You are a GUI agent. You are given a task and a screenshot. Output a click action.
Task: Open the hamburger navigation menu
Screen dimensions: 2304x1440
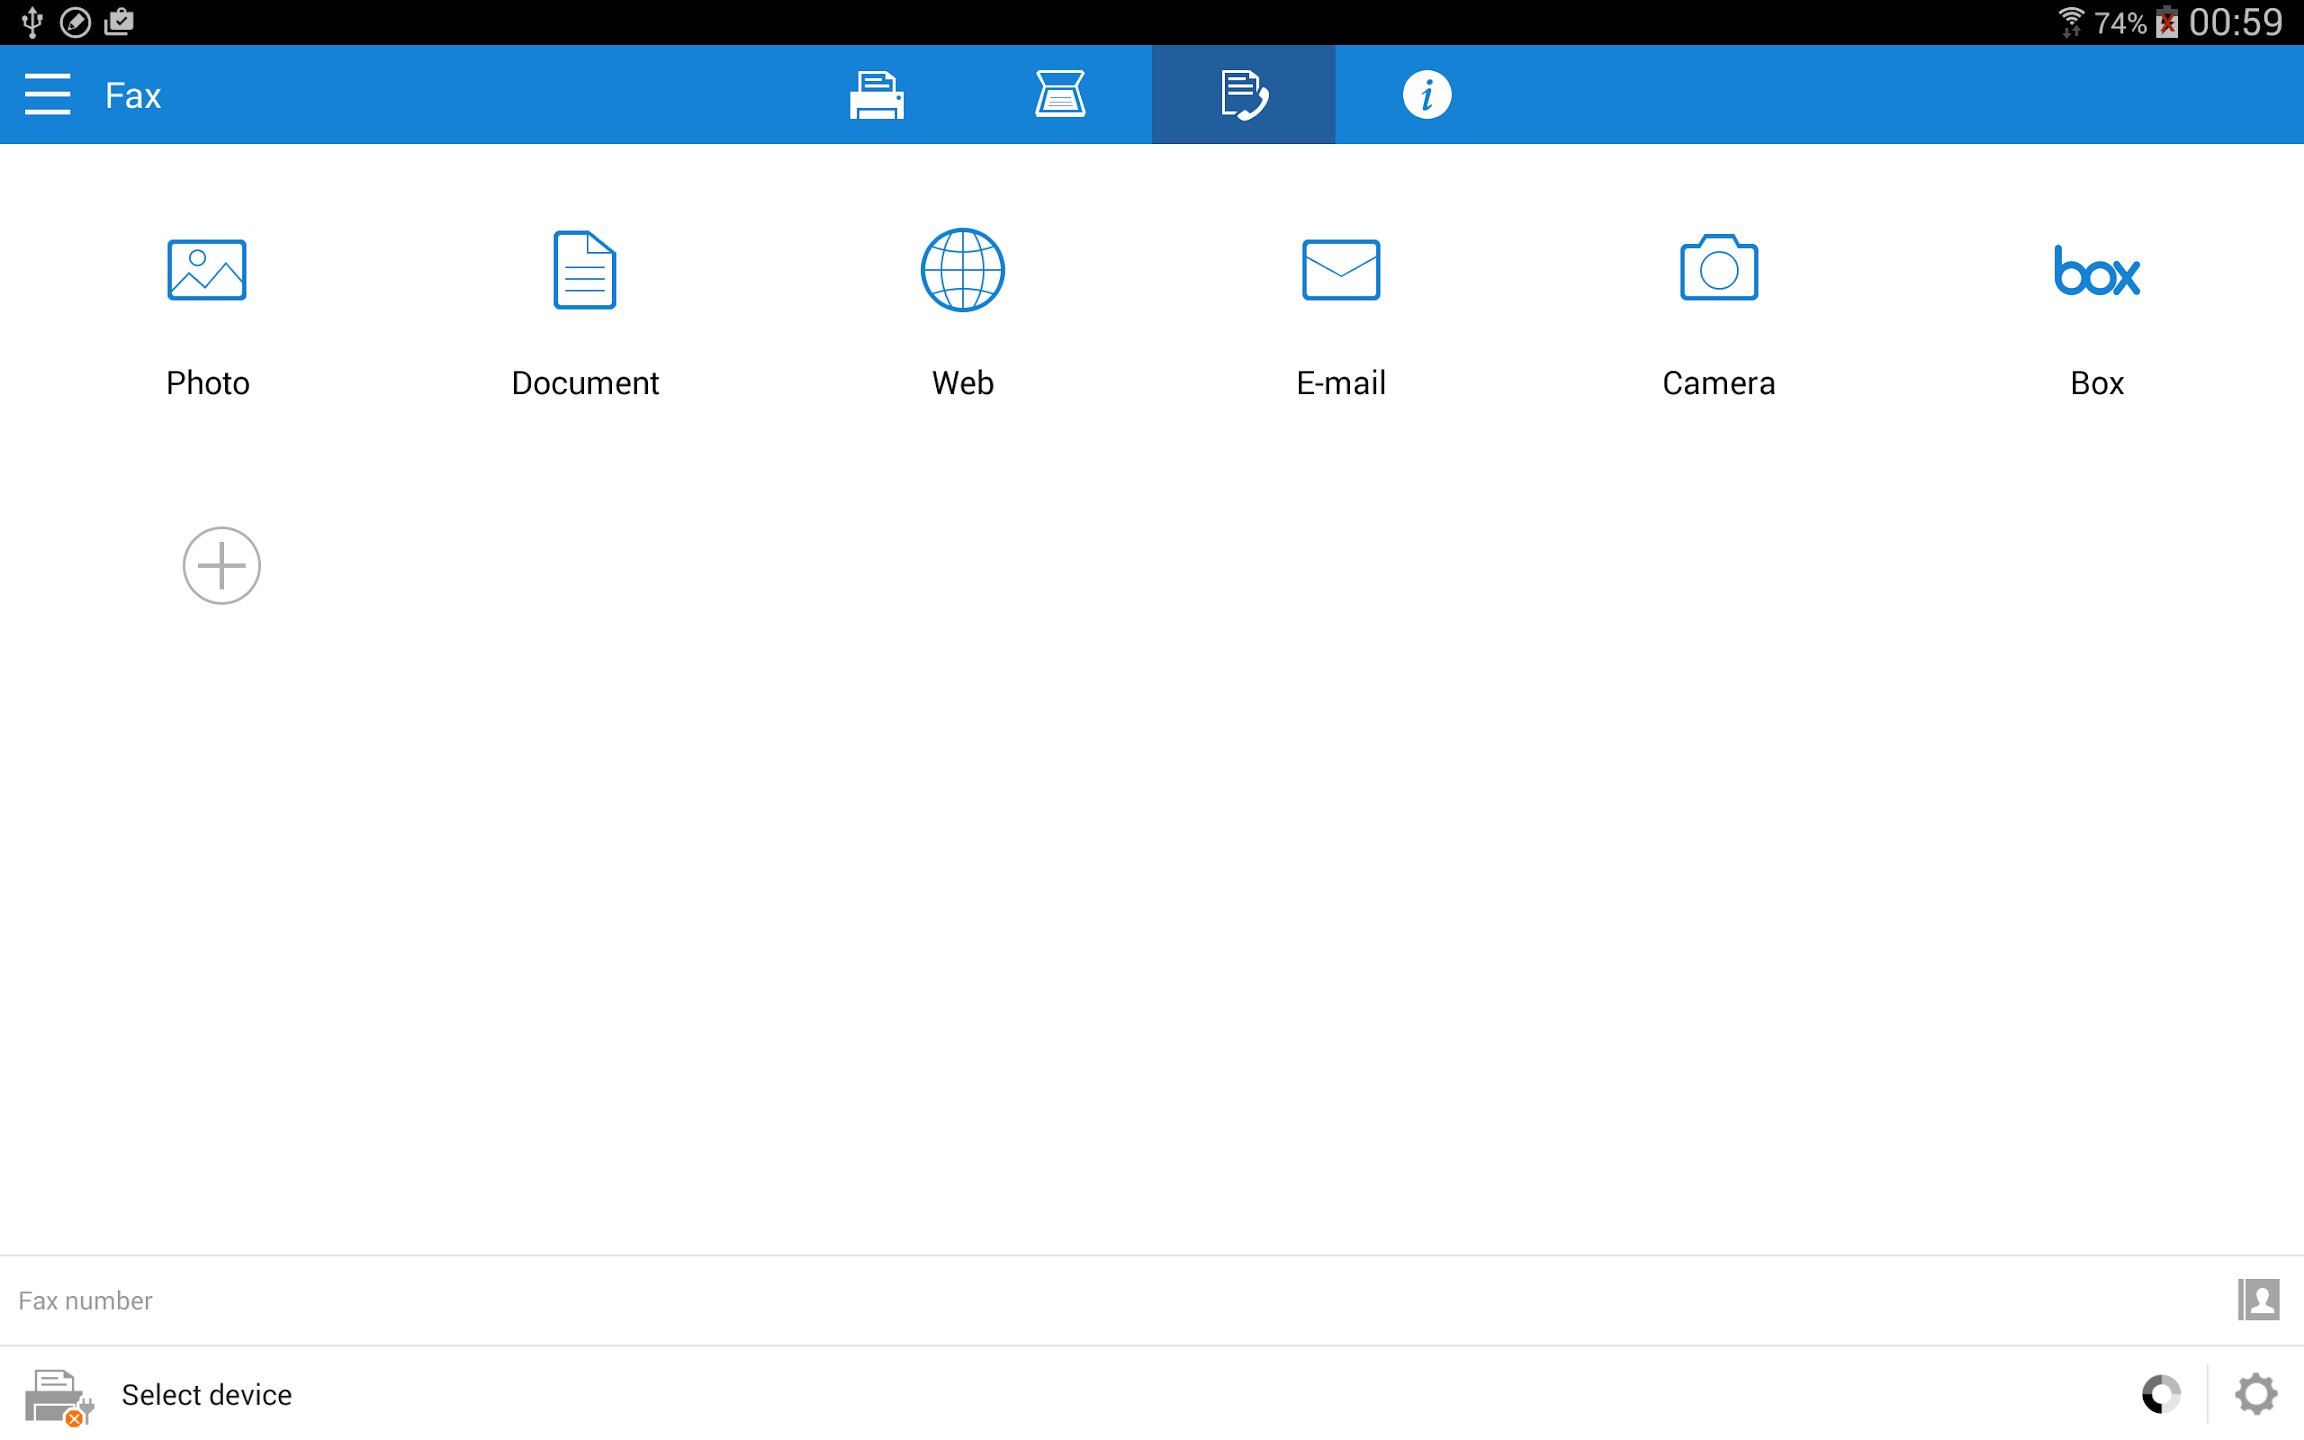point(47,94)
